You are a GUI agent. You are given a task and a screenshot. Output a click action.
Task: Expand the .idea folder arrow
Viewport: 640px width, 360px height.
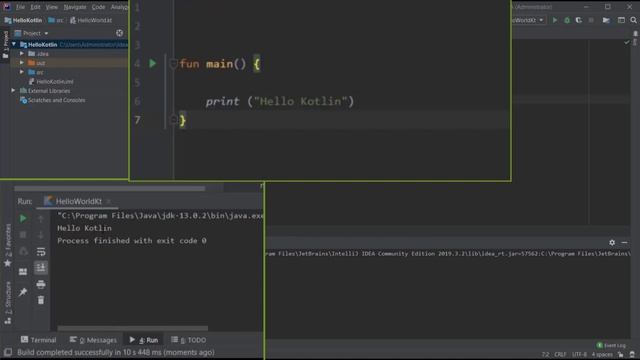point(22,53)
